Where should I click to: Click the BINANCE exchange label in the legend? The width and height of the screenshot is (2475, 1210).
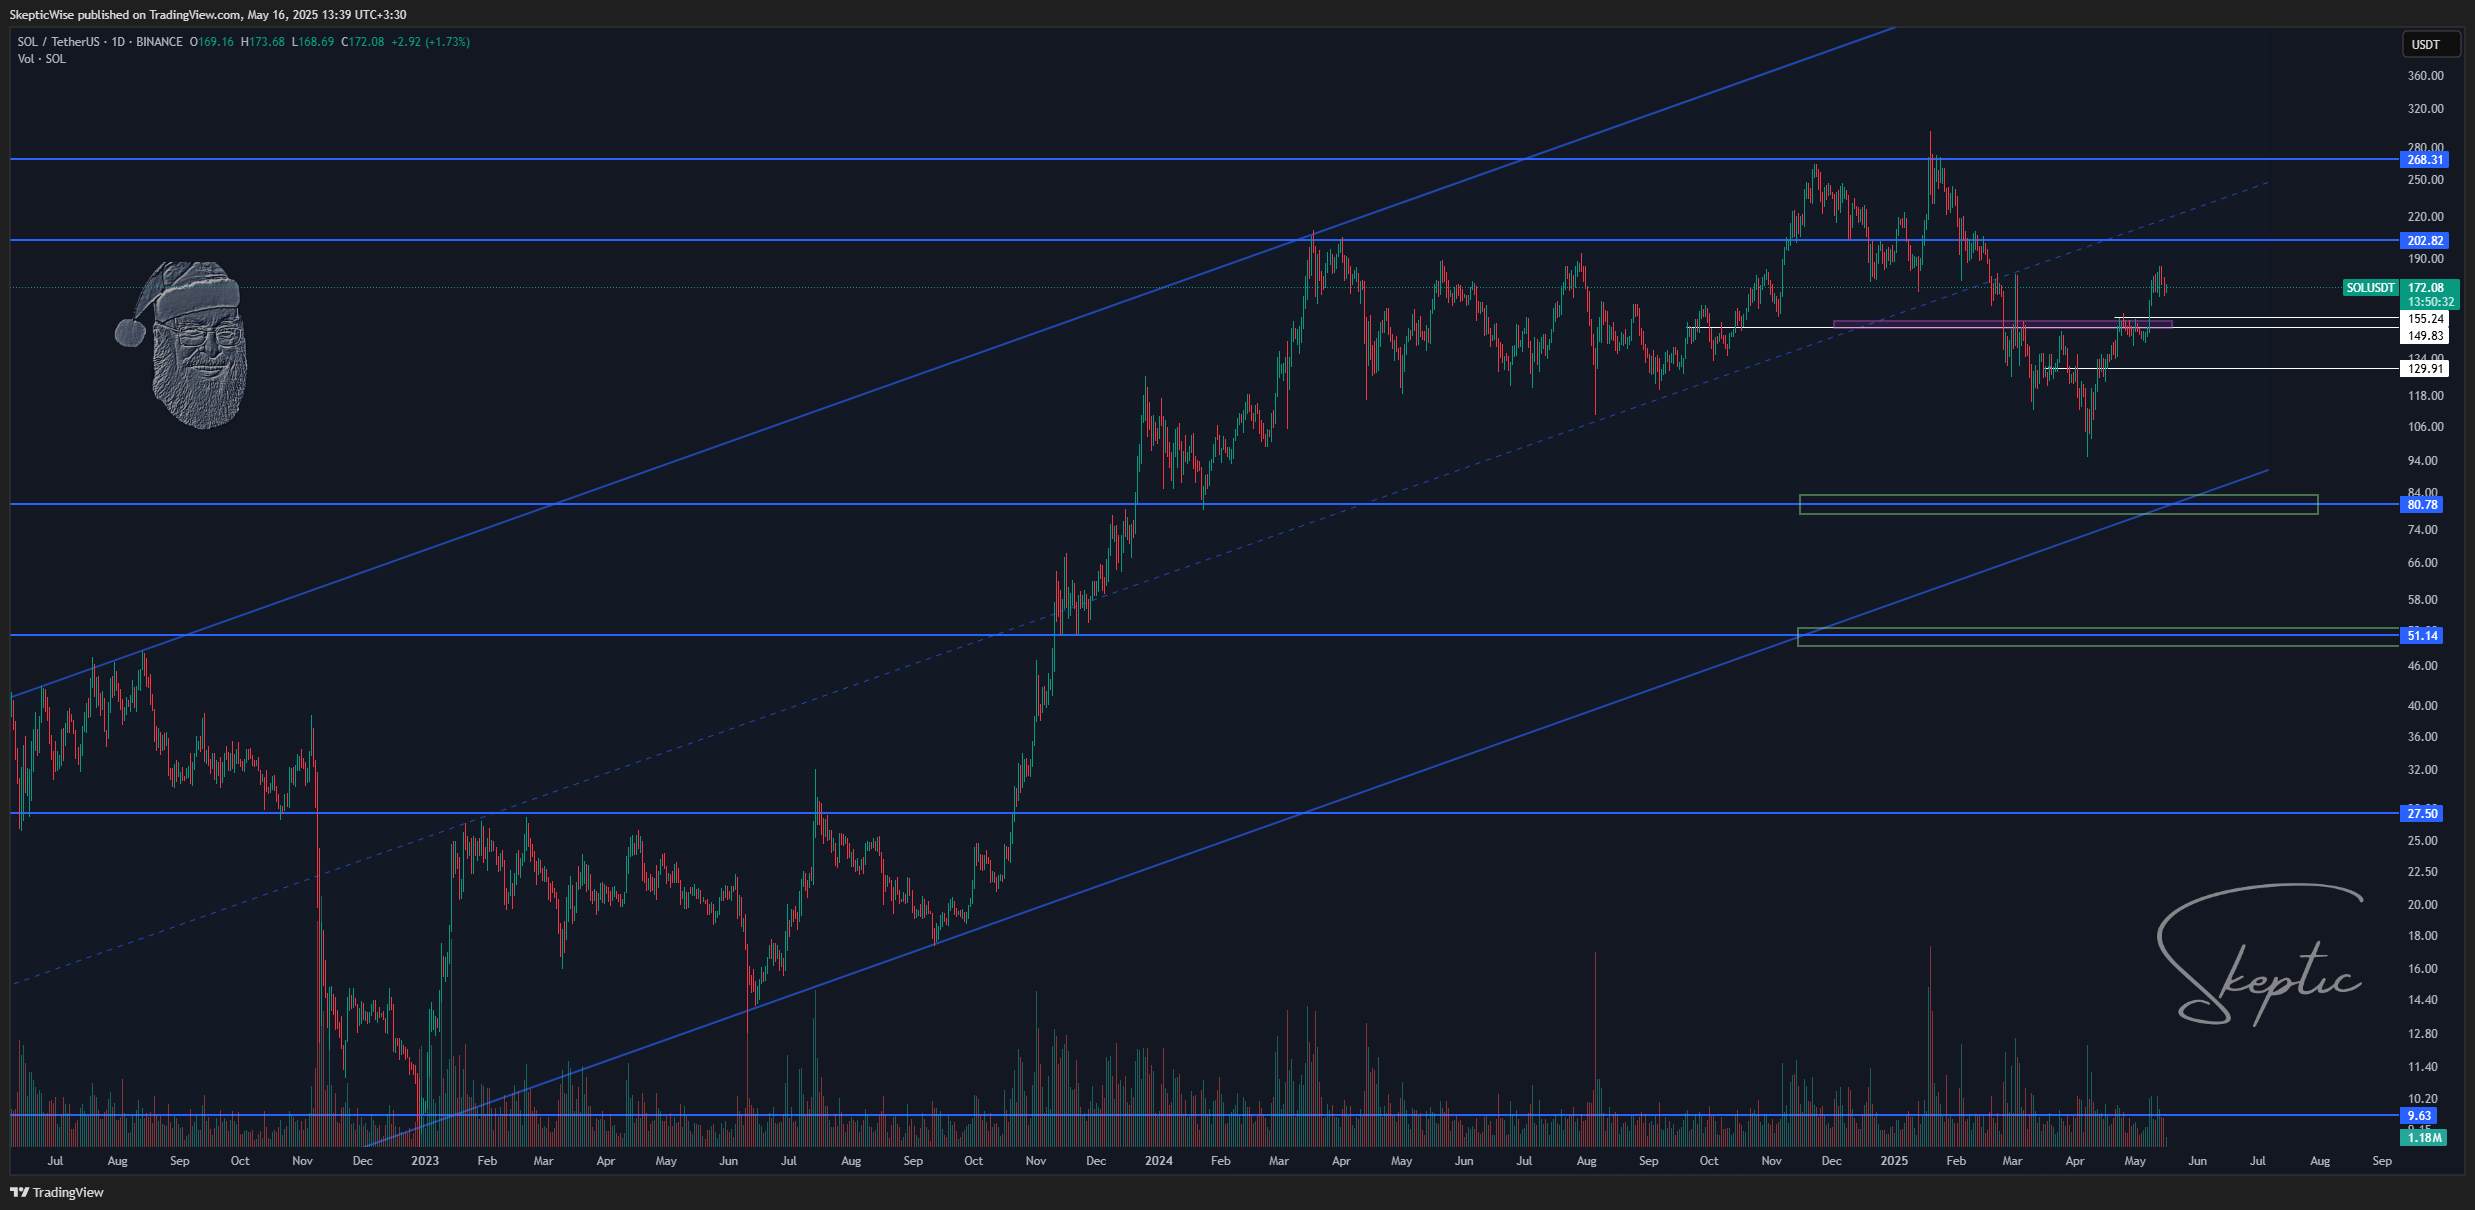pos(159,42)
